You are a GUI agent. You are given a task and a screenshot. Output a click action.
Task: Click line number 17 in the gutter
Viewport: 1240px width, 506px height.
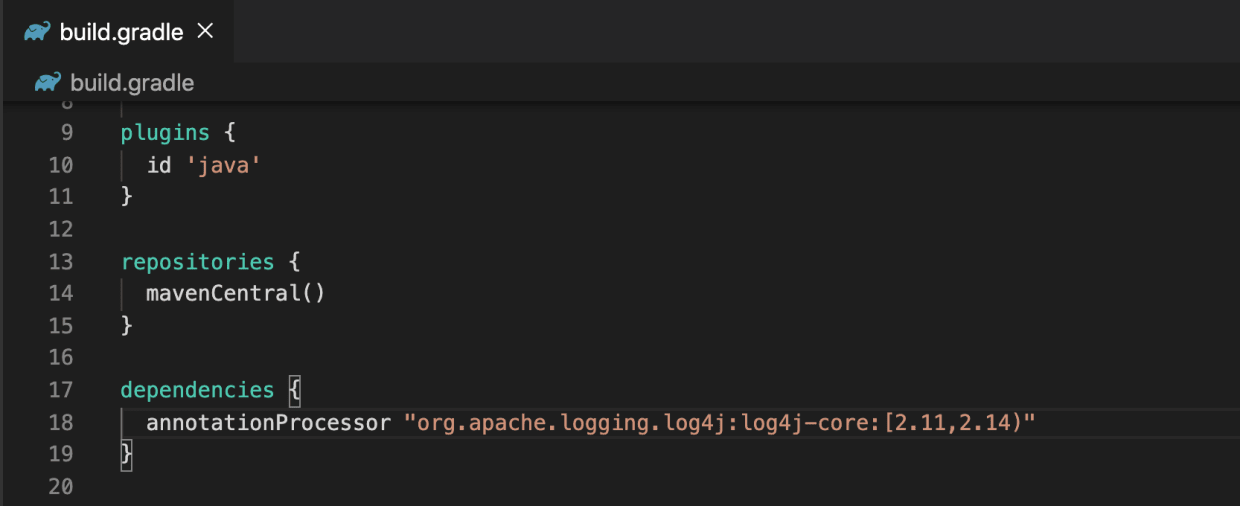(x=60, y=390)
